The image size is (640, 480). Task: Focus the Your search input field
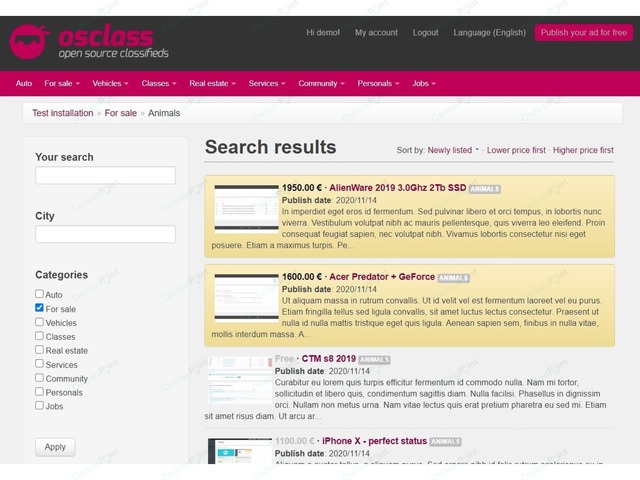pos(105,176)
